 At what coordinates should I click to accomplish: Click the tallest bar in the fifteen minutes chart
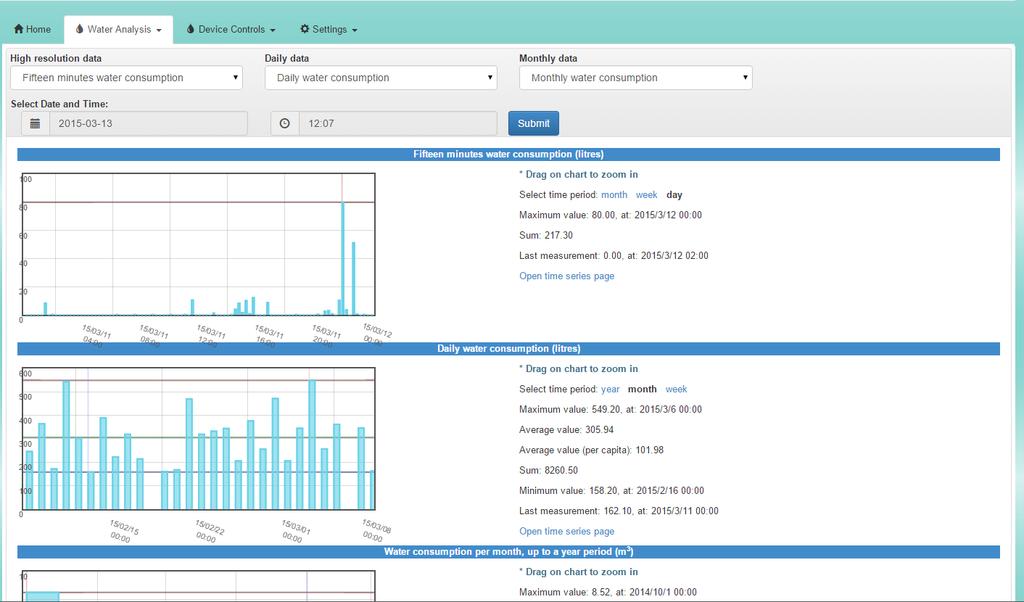tap(342, 259)
